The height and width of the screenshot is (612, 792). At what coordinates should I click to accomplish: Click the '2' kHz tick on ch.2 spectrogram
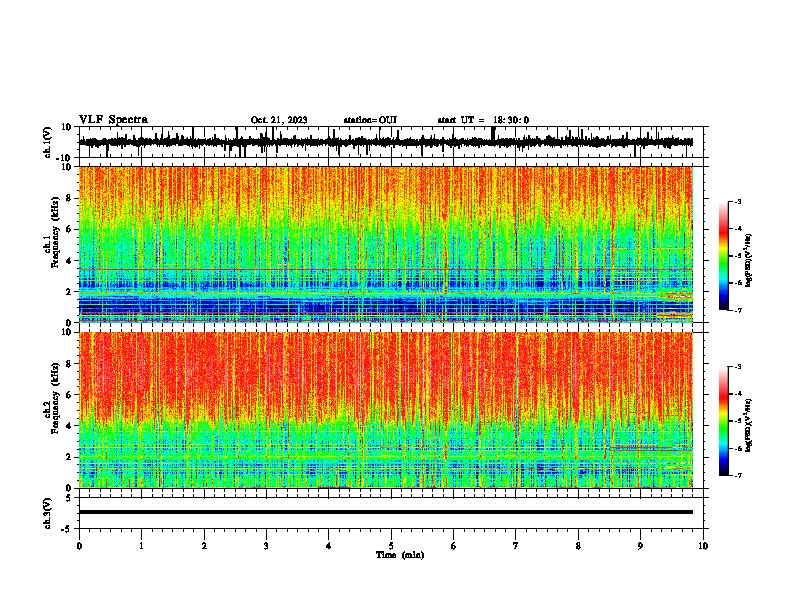[x=69, y=457]
